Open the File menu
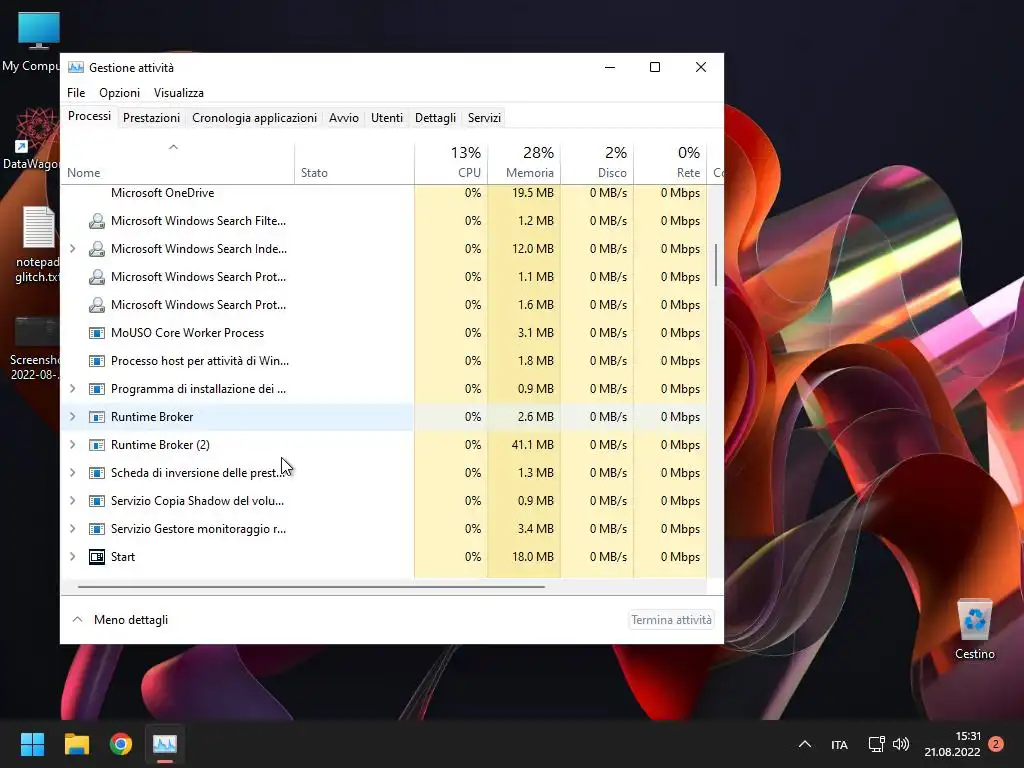This screenshot has height=768, width=1024. click(x=76, y=93)
